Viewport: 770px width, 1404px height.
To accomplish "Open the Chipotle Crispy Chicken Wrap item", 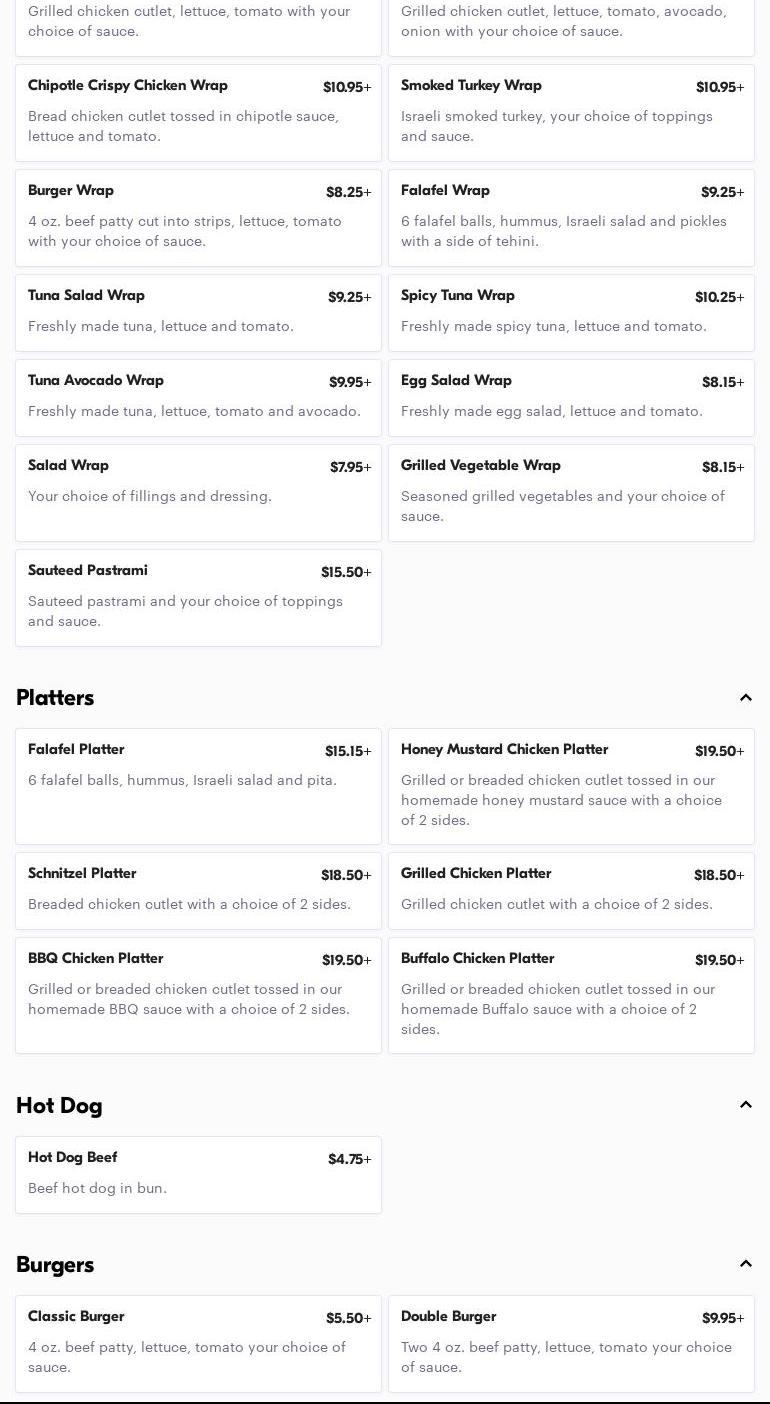I will click(x=198, y=113).
